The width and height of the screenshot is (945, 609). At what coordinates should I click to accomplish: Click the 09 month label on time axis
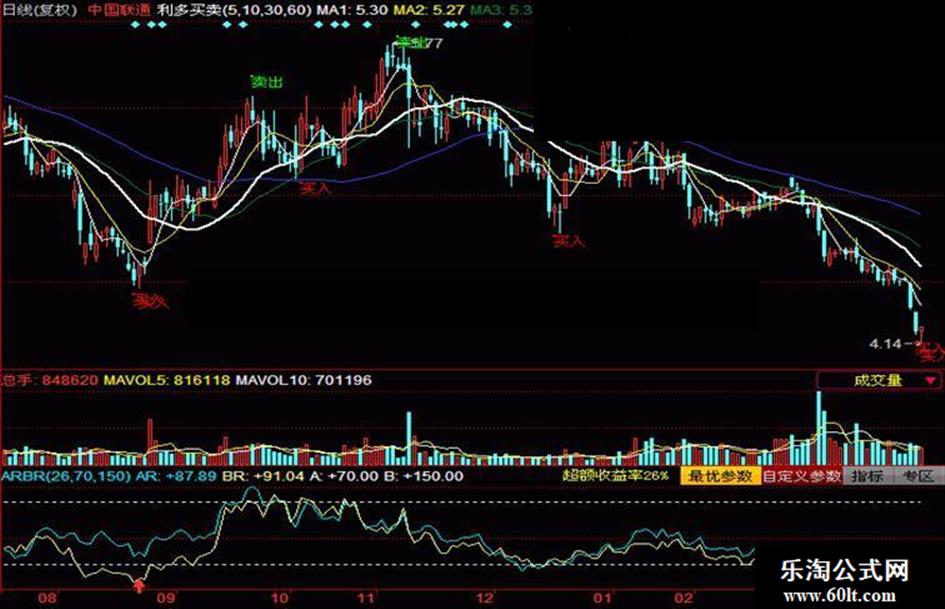click(x=166, y=598)
